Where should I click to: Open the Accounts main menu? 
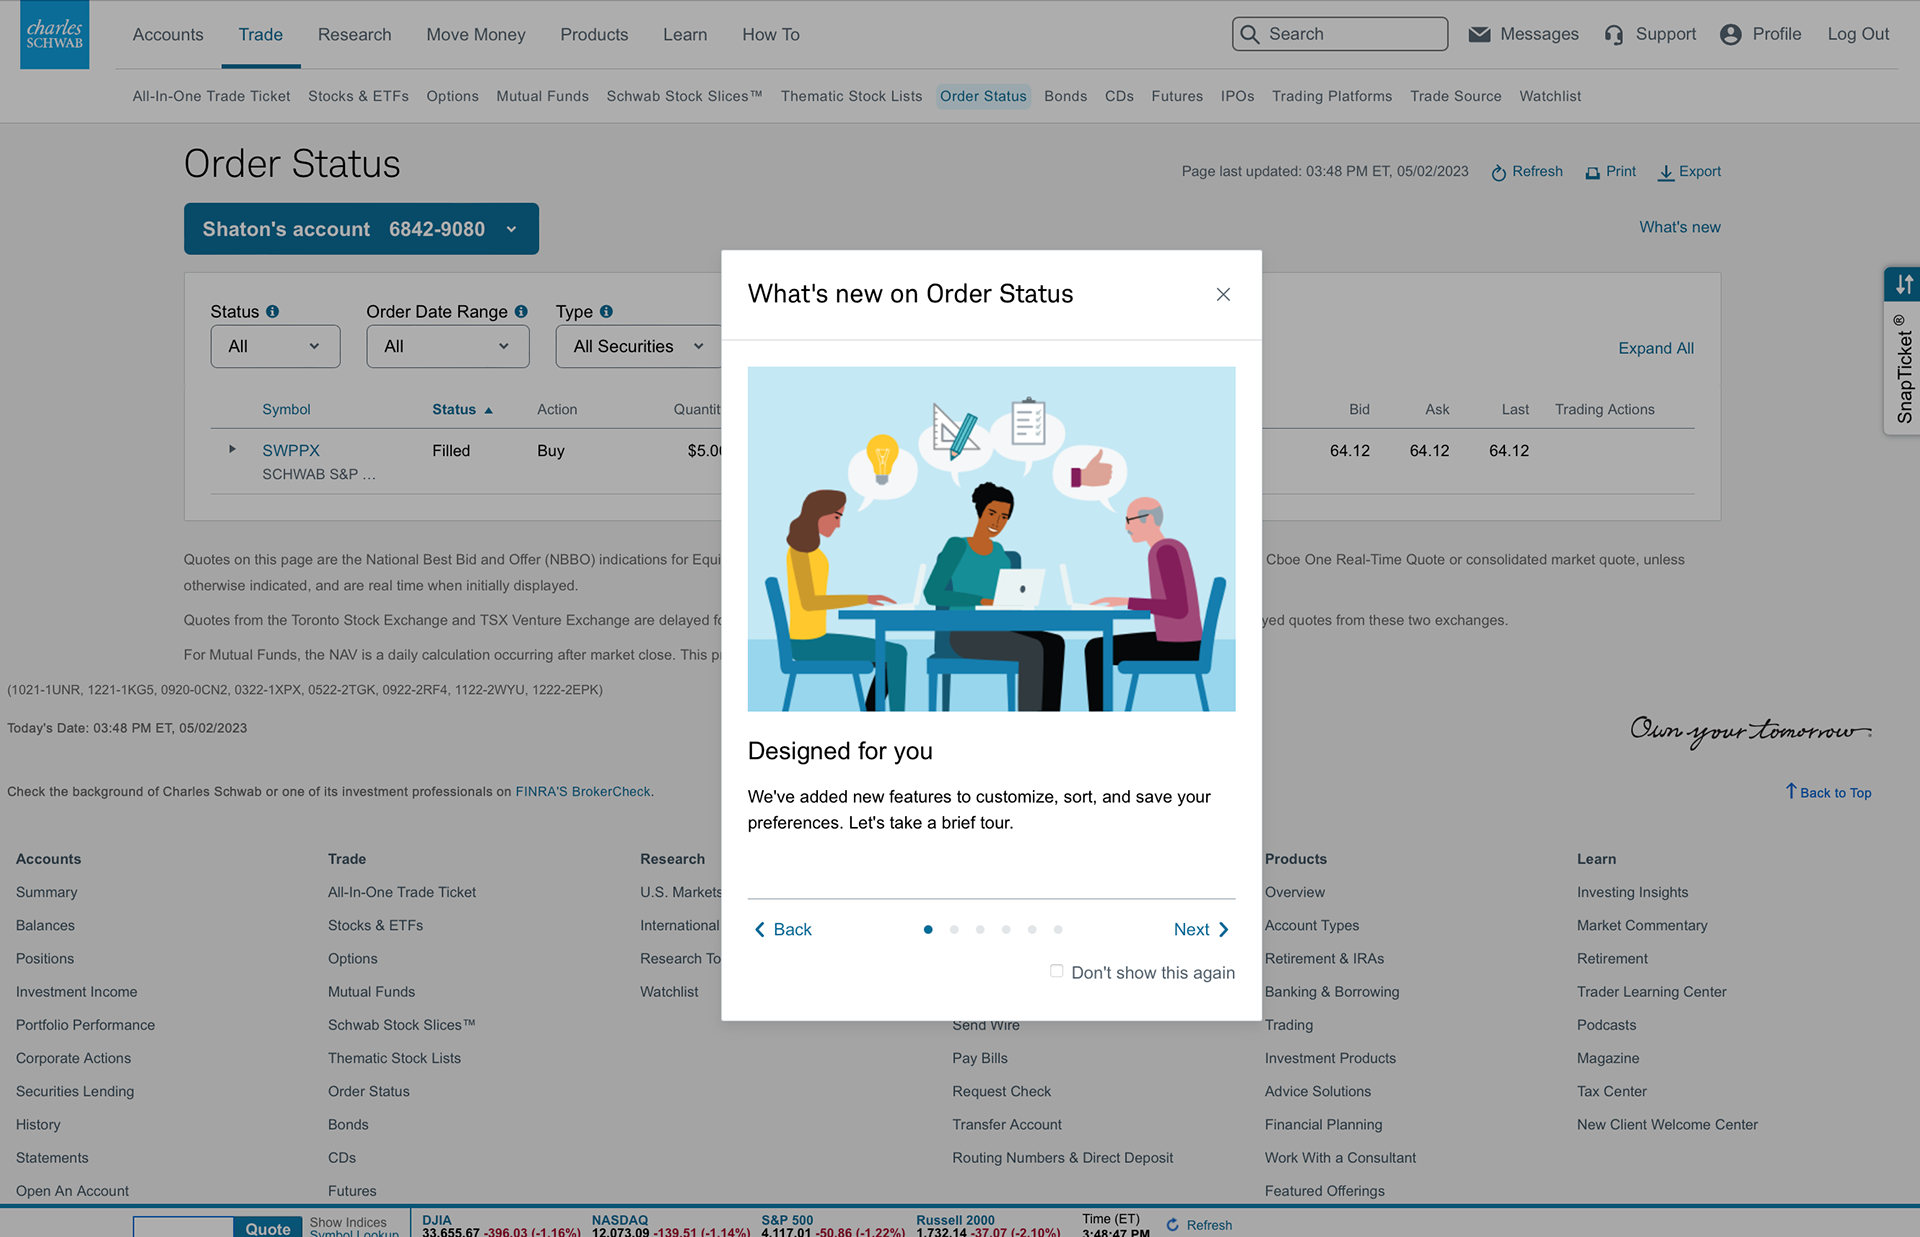pos(168,35)
